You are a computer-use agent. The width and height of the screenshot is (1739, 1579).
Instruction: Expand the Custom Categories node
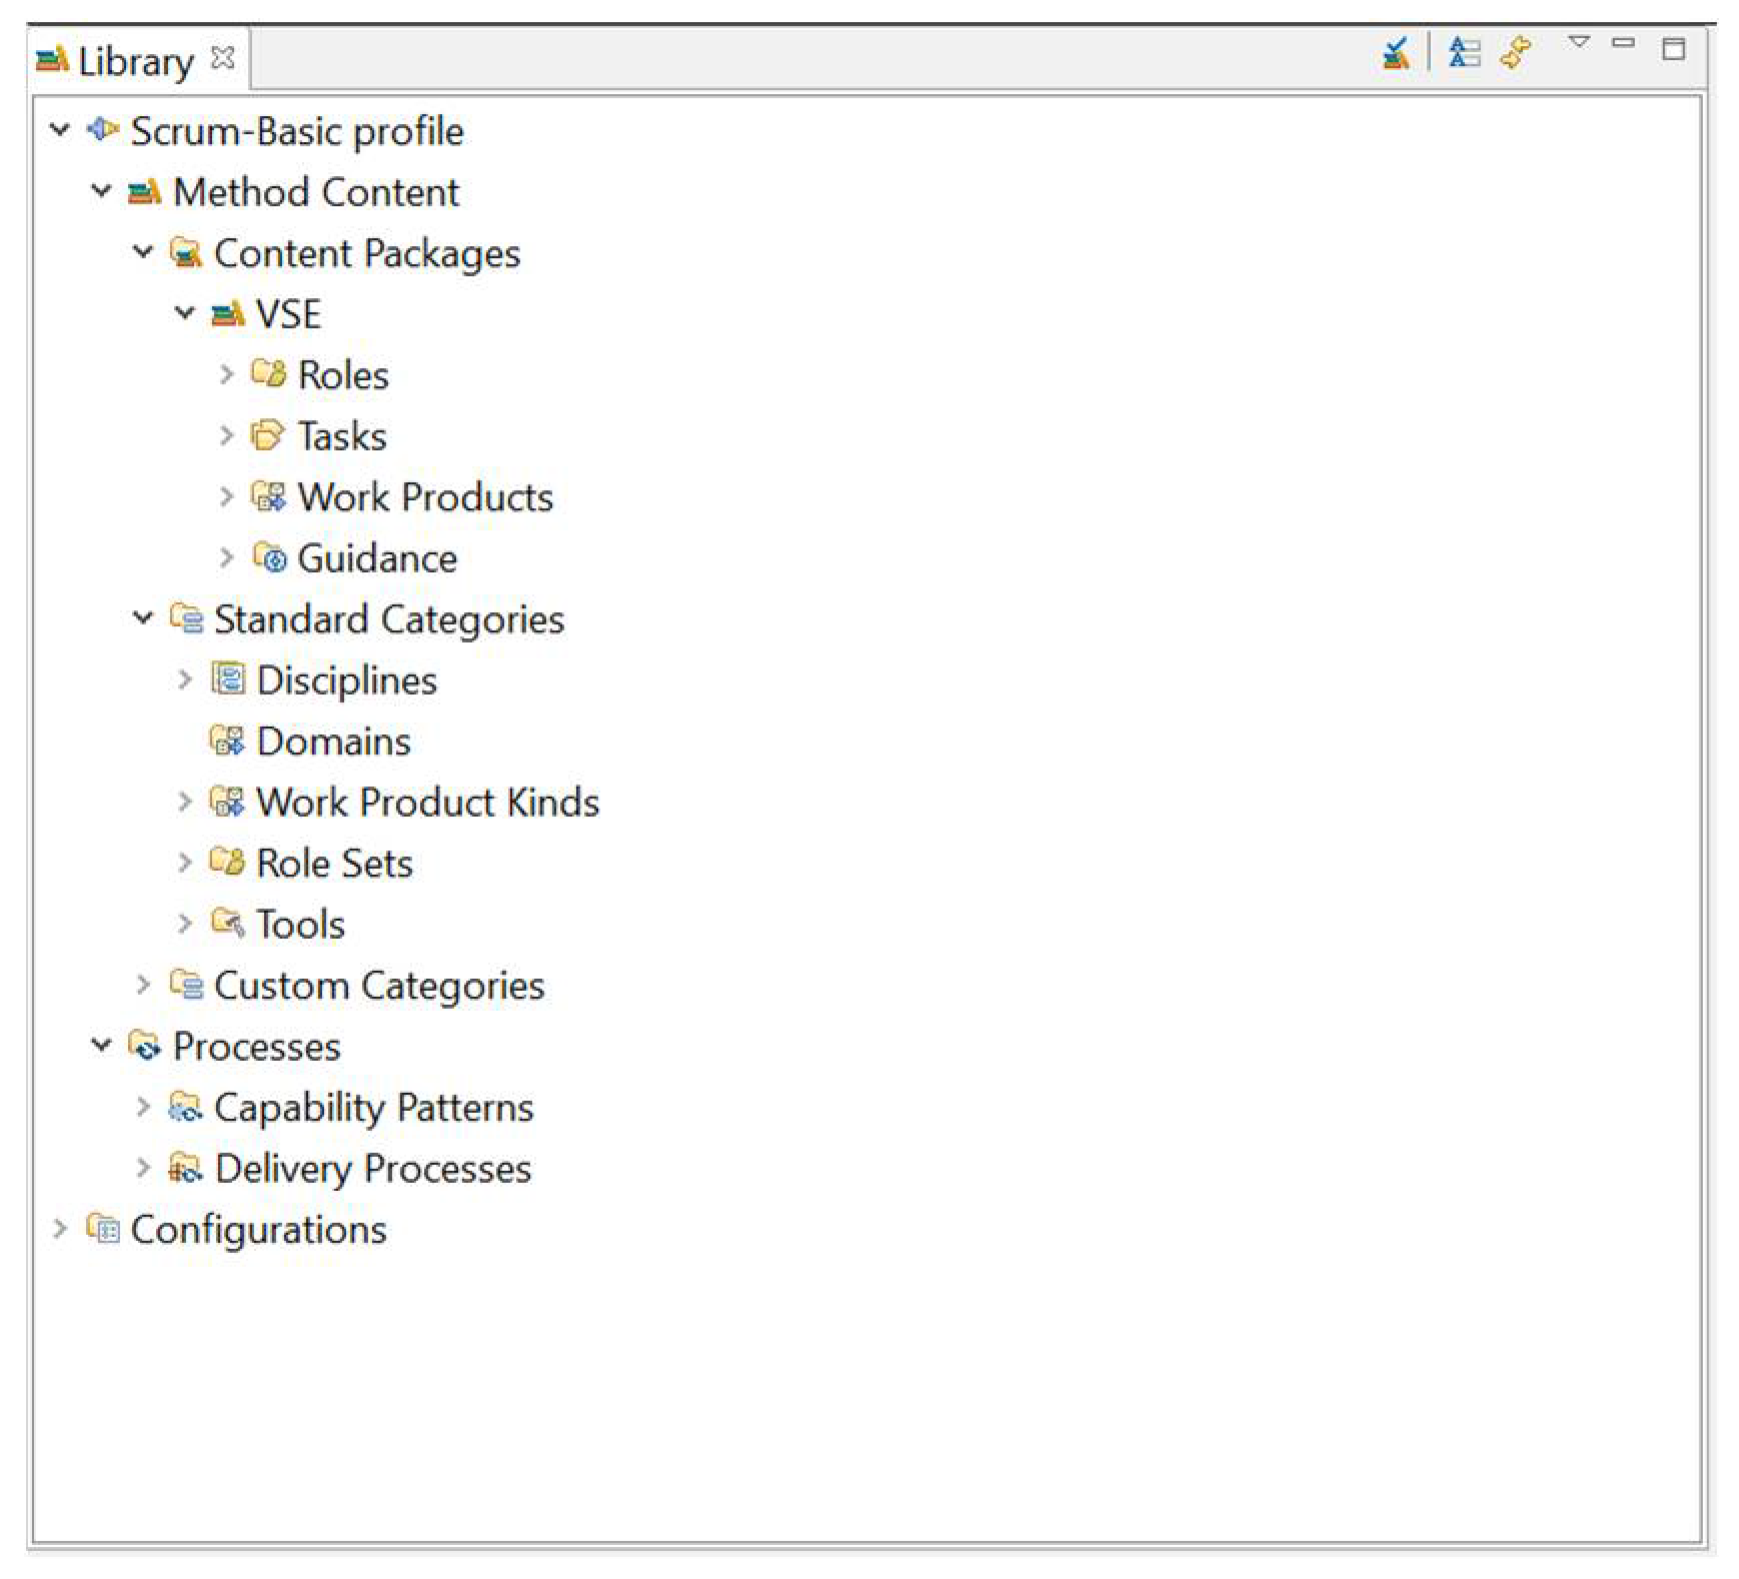(143, 984)
